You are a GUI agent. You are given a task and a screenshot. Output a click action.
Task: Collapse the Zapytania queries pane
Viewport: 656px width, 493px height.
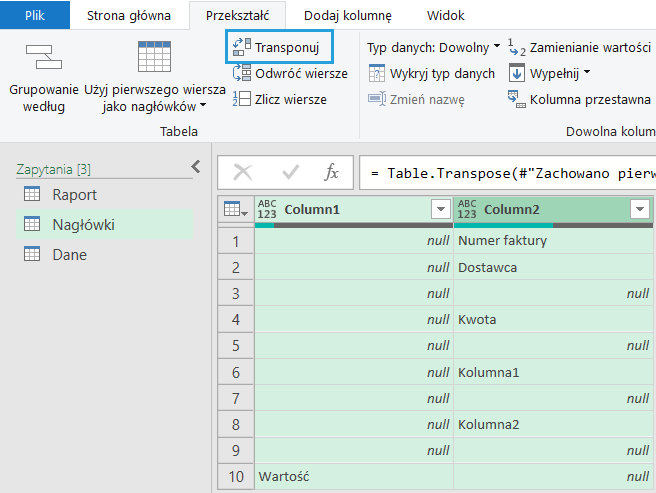(x=196, y=167)
